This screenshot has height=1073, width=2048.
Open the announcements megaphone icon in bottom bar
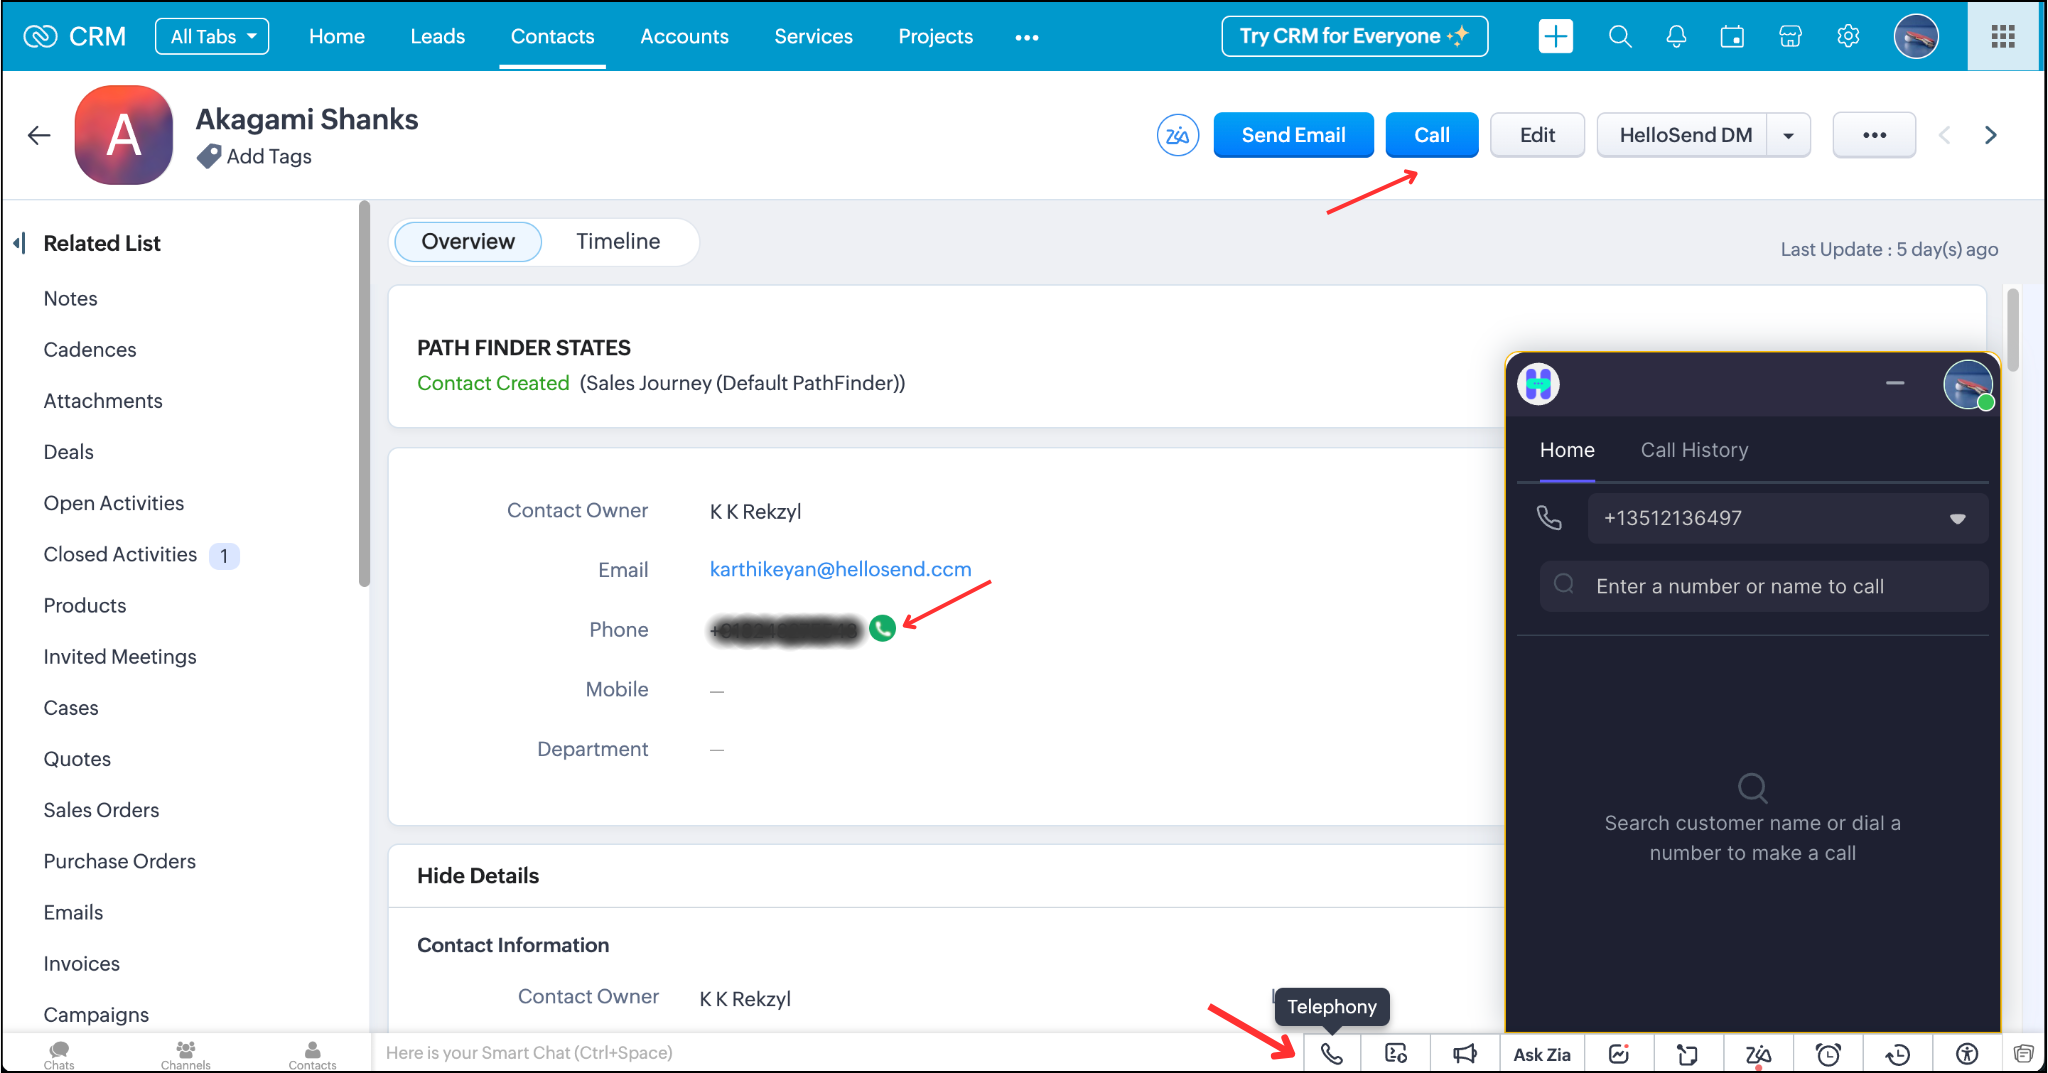click(1465, 1053)
